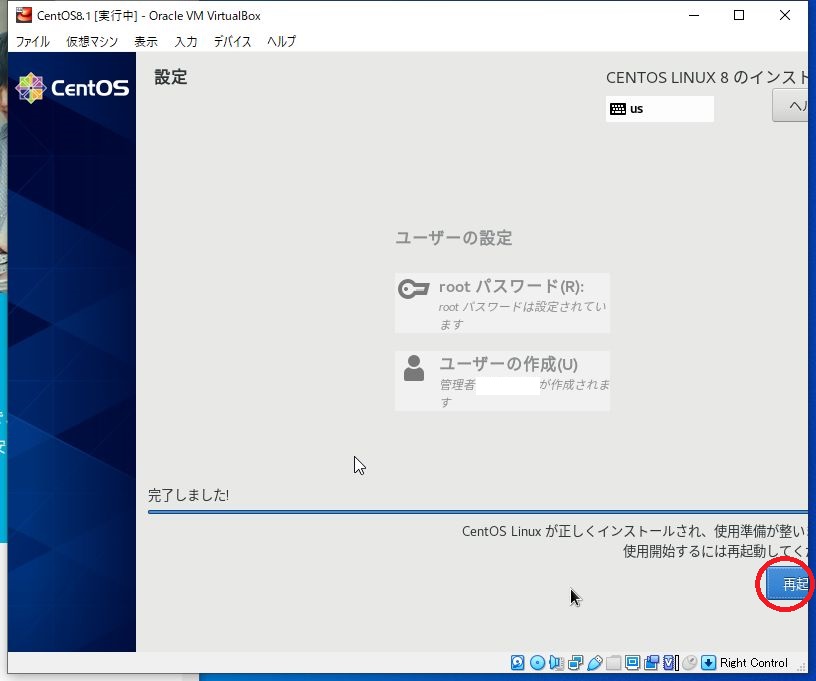Open the hard disk activity indicator

(x=517, y=662)
